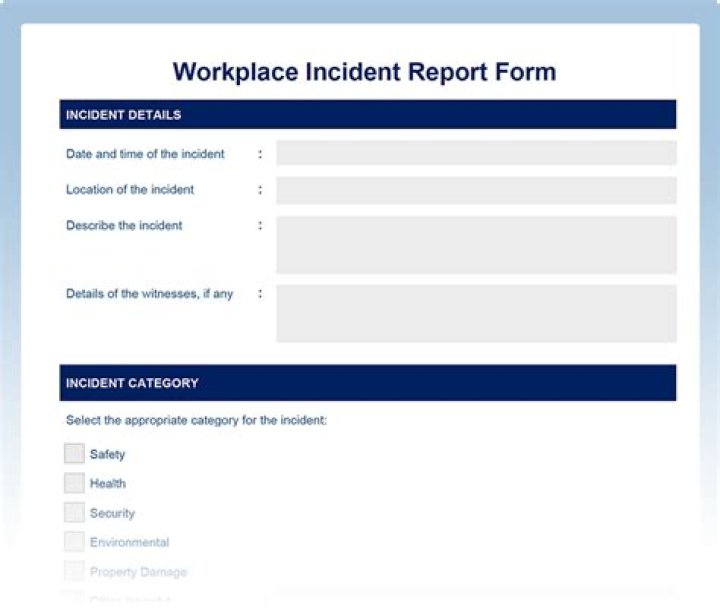
Task: Enable the Security checkbox
Action: click(x=74, y=513)
